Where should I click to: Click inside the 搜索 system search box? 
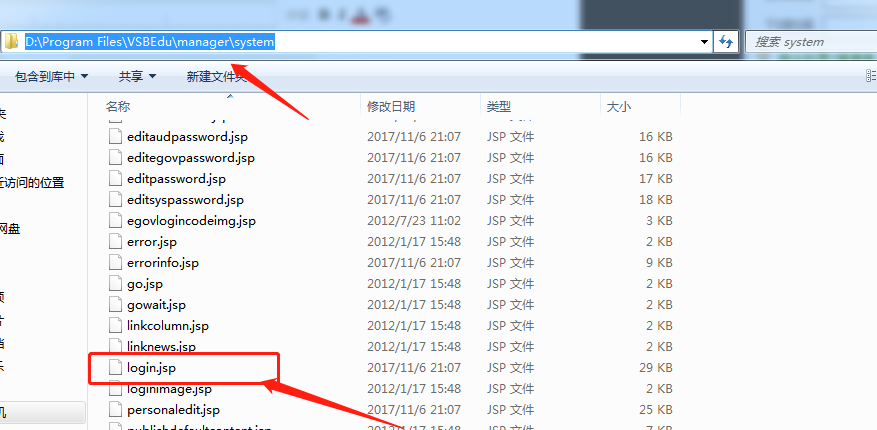(810, 41)
